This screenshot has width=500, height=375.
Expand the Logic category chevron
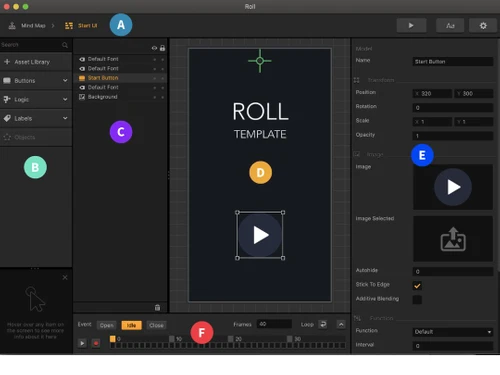point(65,99)
